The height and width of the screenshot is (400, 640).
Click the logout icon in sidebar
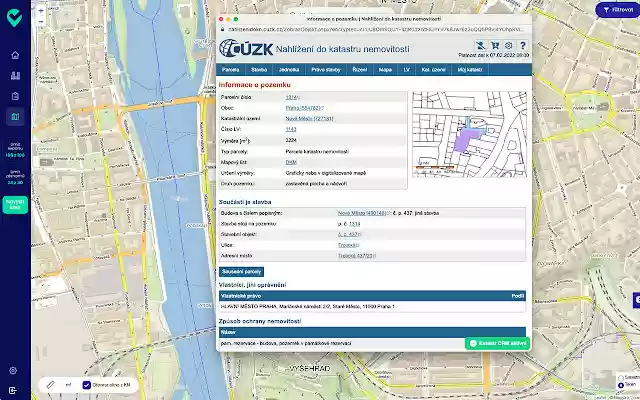click(13, 390)
